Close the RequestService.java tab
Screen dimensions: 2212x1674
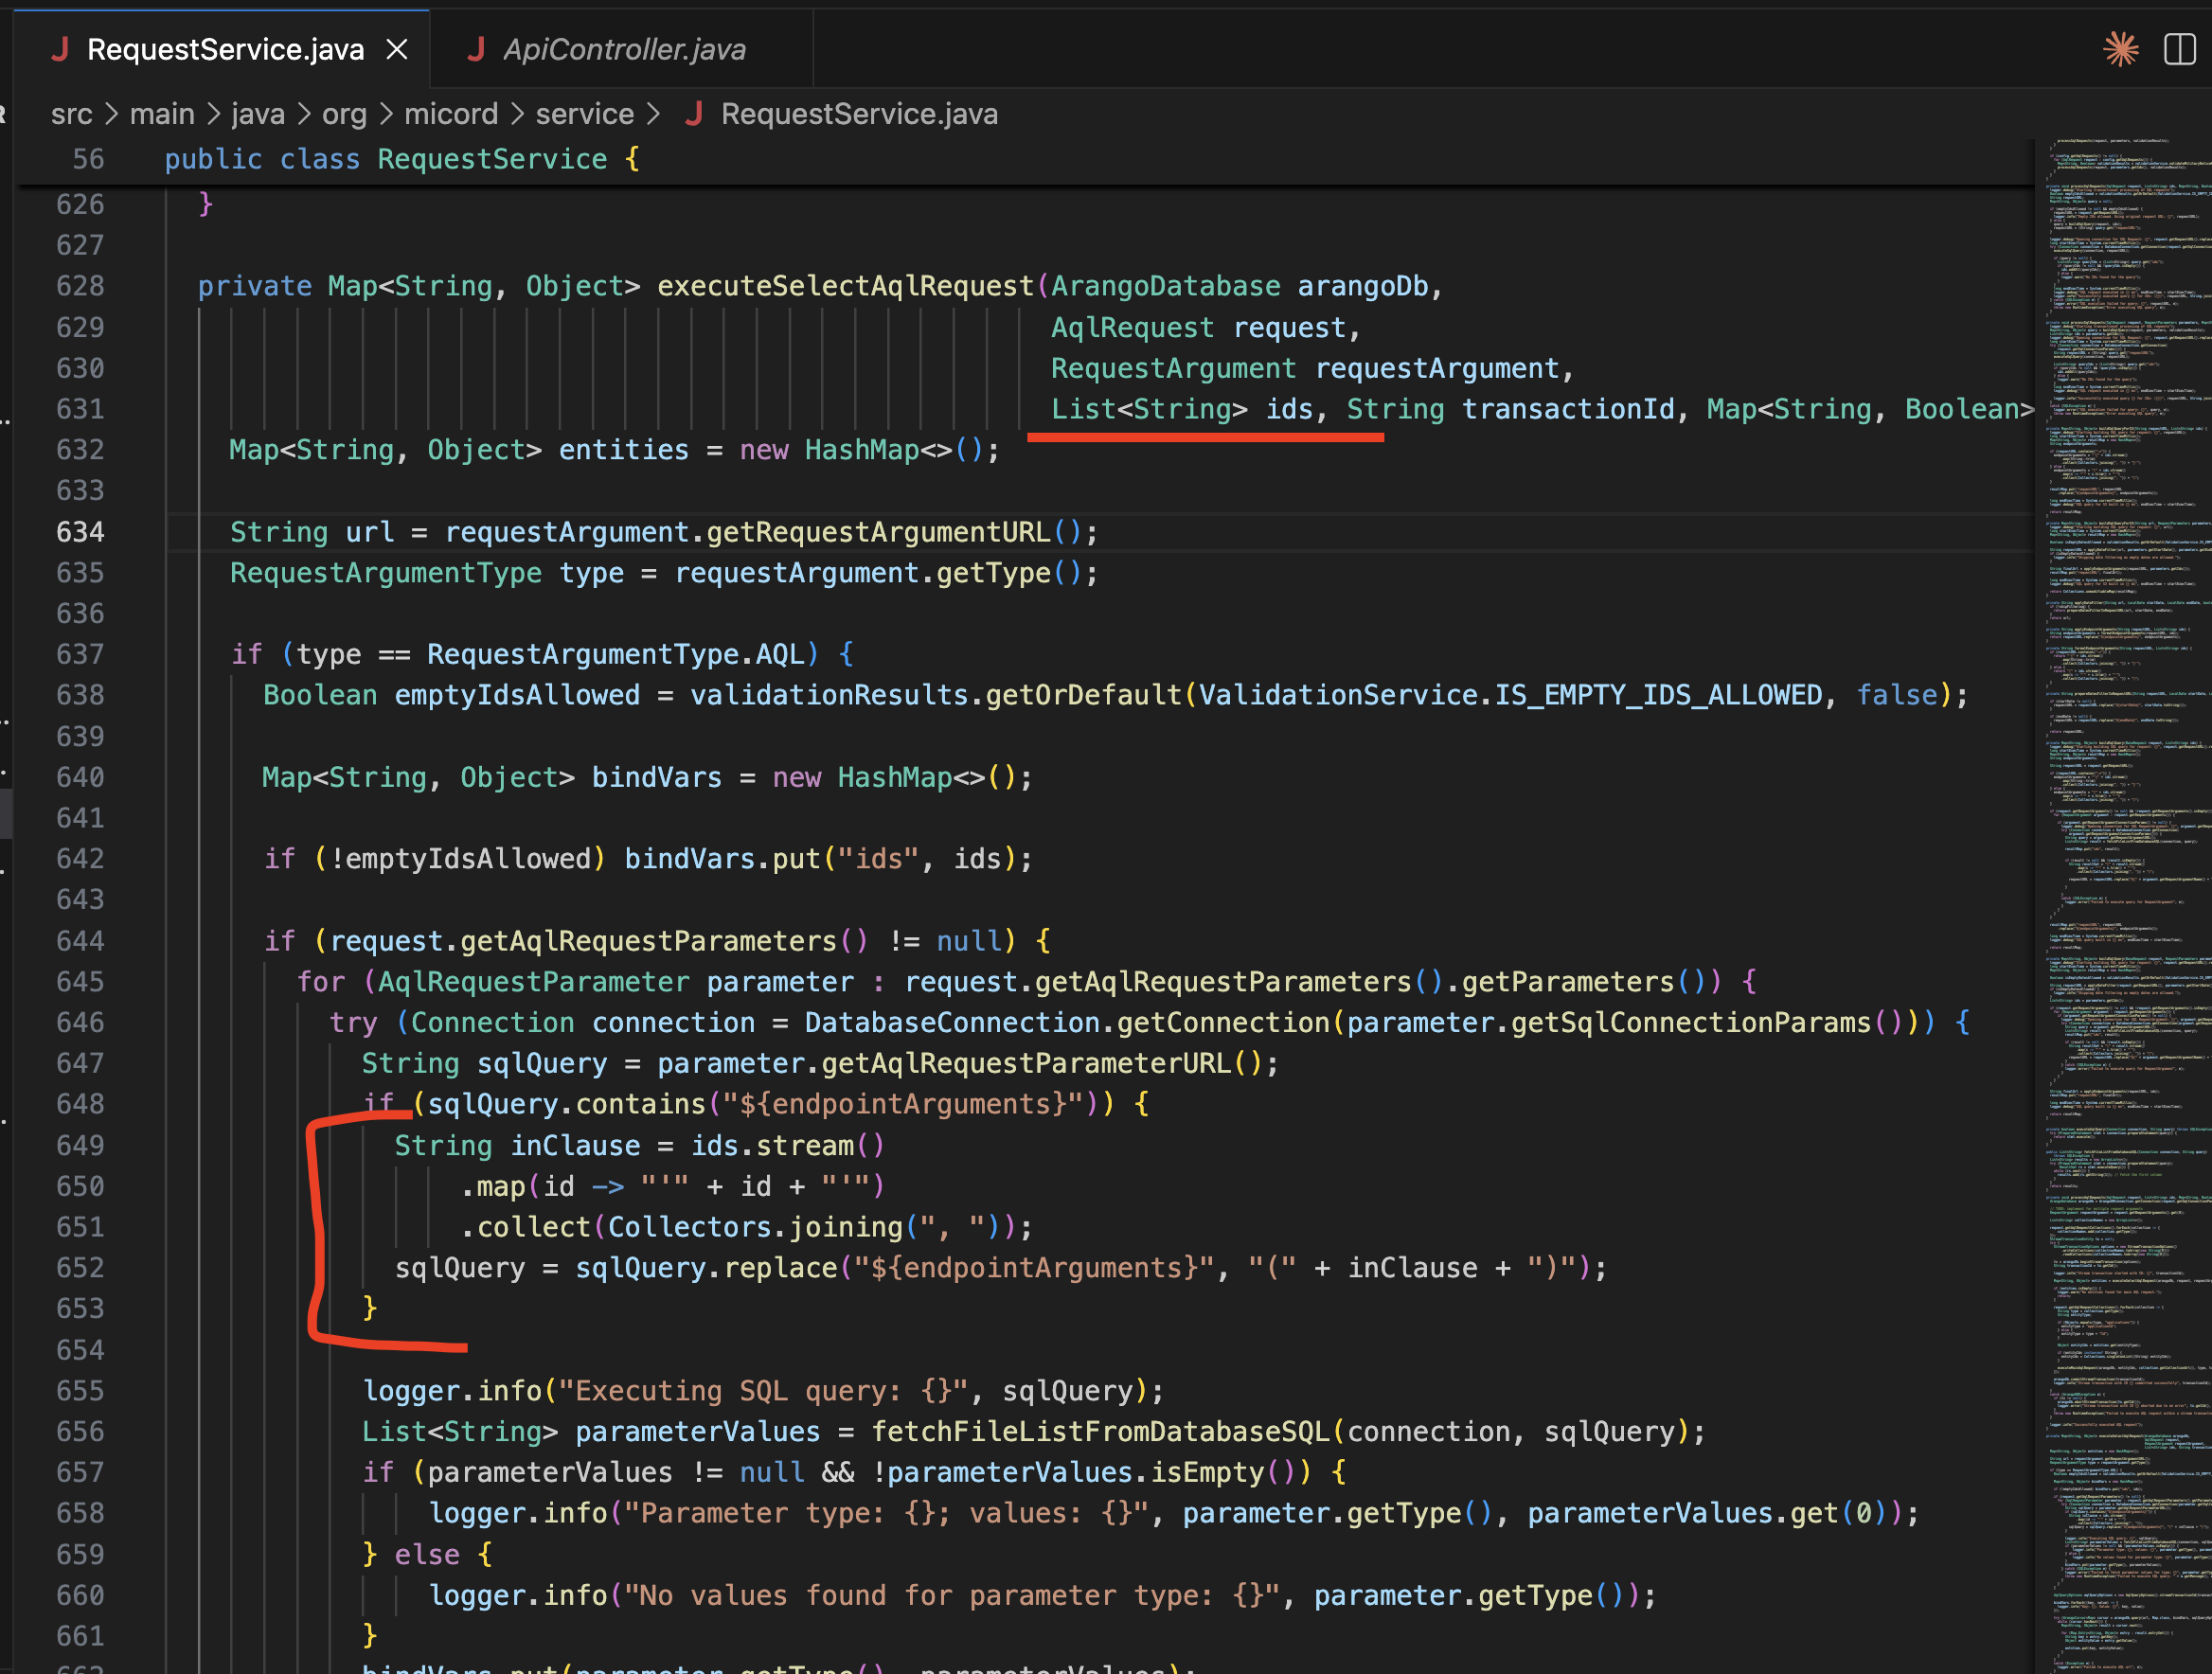(397, 49)
